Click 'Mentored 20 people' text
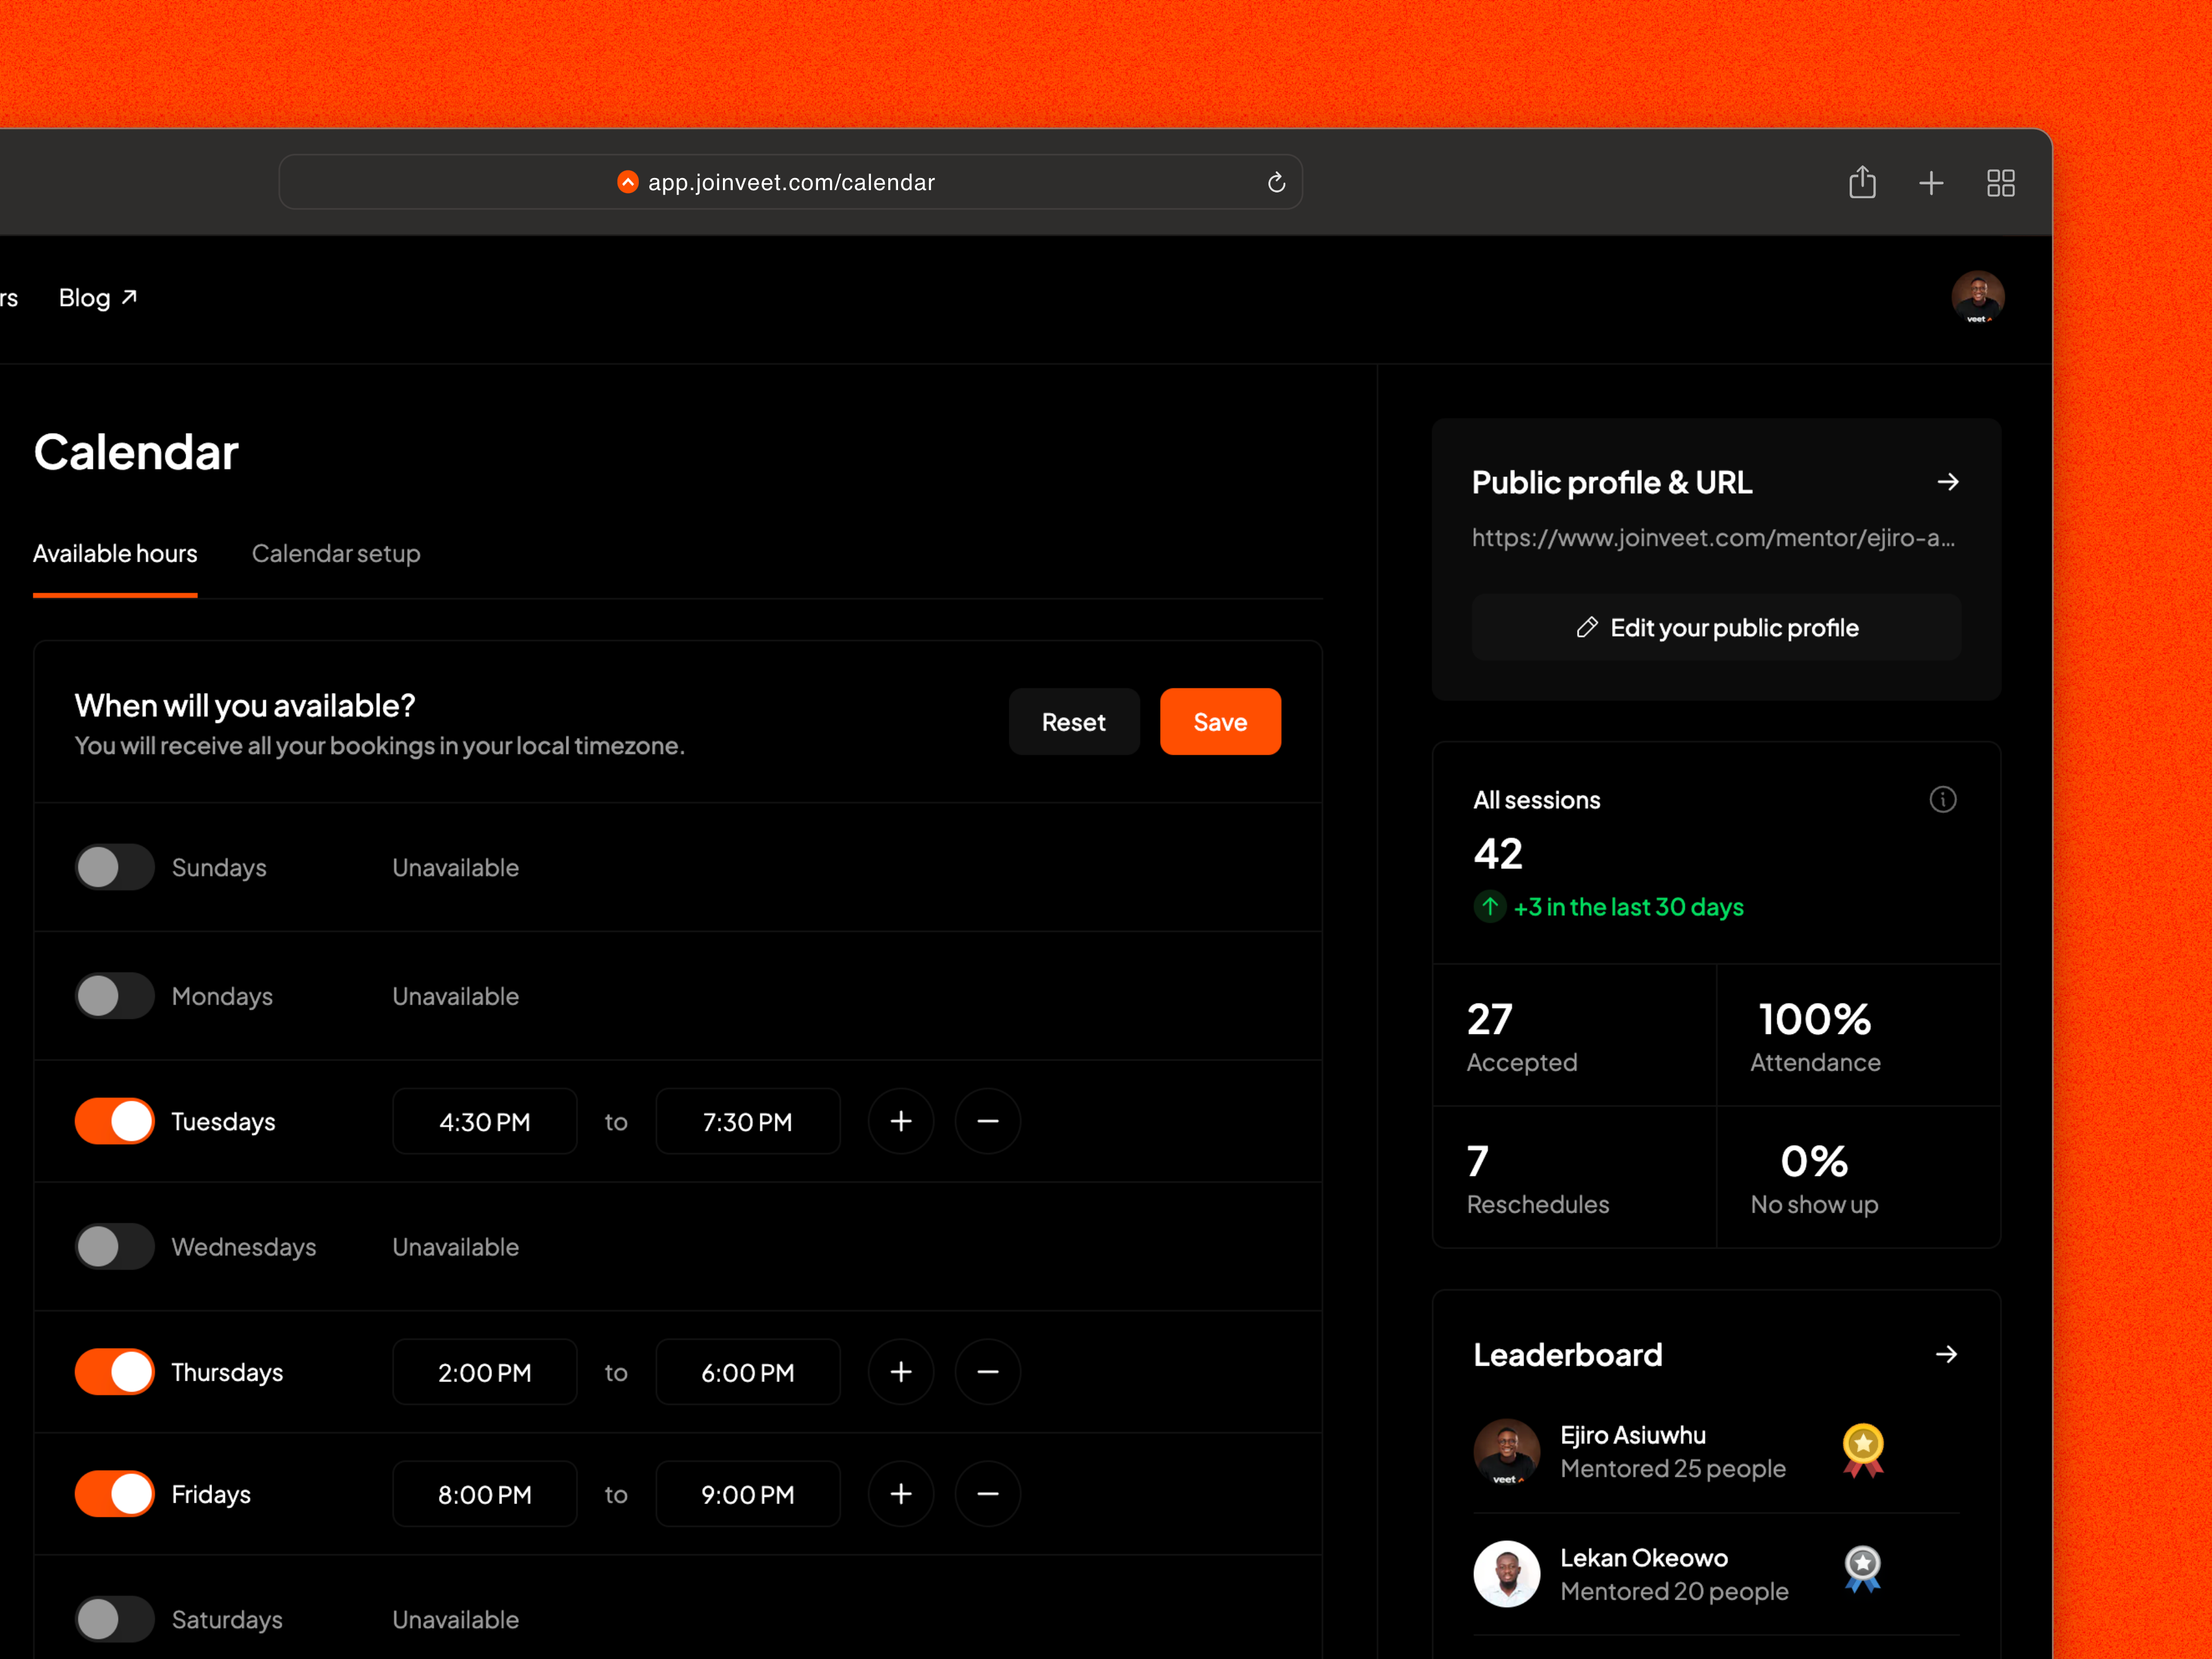This screenshot has height=1659, width=2212. point(1674,1591)
